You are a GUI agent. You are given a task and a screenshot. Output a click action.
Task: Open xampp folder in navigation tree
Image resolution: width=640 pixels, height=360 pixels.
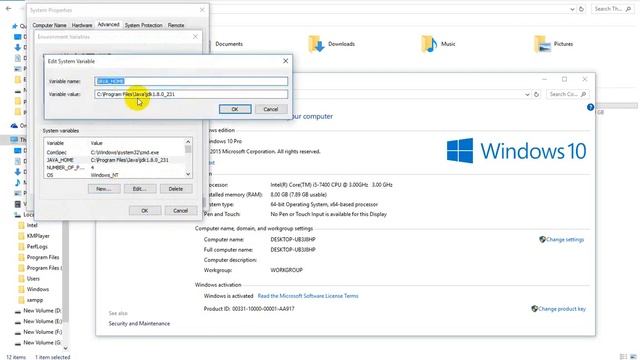tap(35, 300)
